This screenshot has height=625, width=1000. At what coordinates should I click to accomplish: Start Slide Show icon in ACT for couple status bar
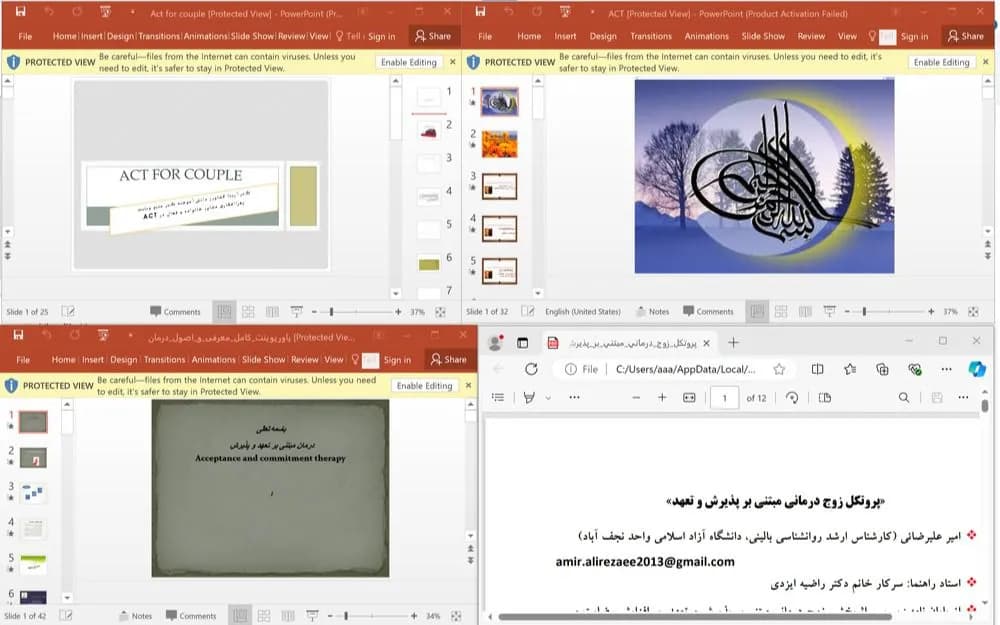tap(297, 312)
